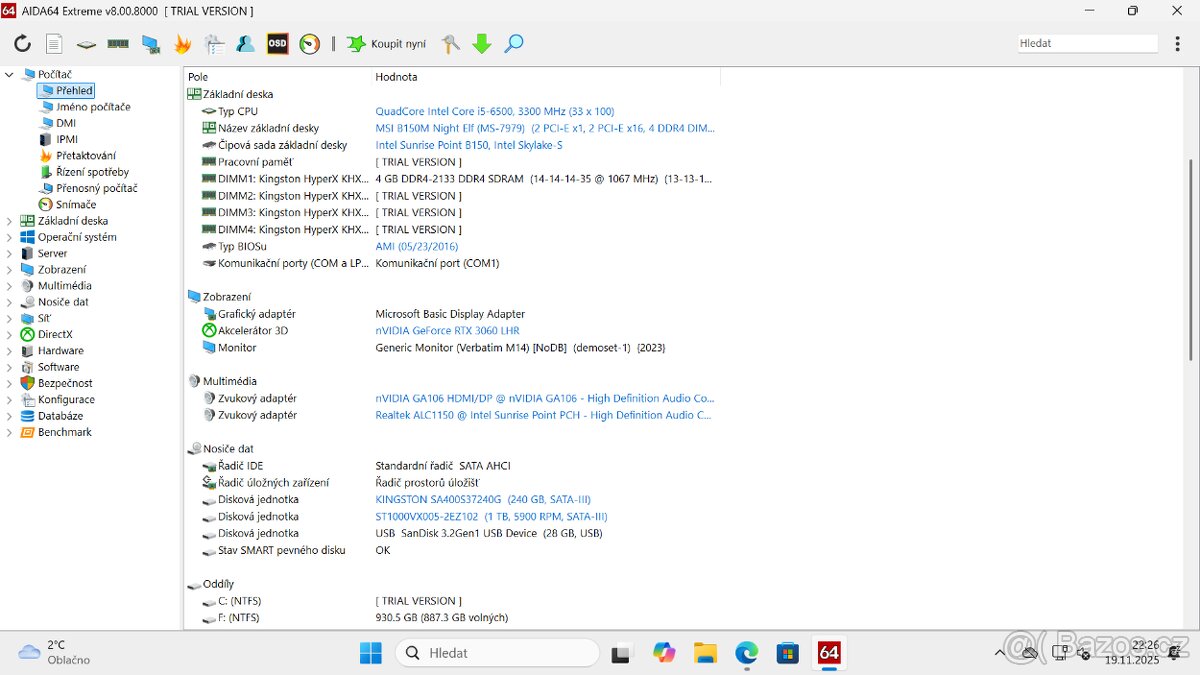Select the Benchmark tree item
The image size is (1200, 675).
click(x=64, y=432)
